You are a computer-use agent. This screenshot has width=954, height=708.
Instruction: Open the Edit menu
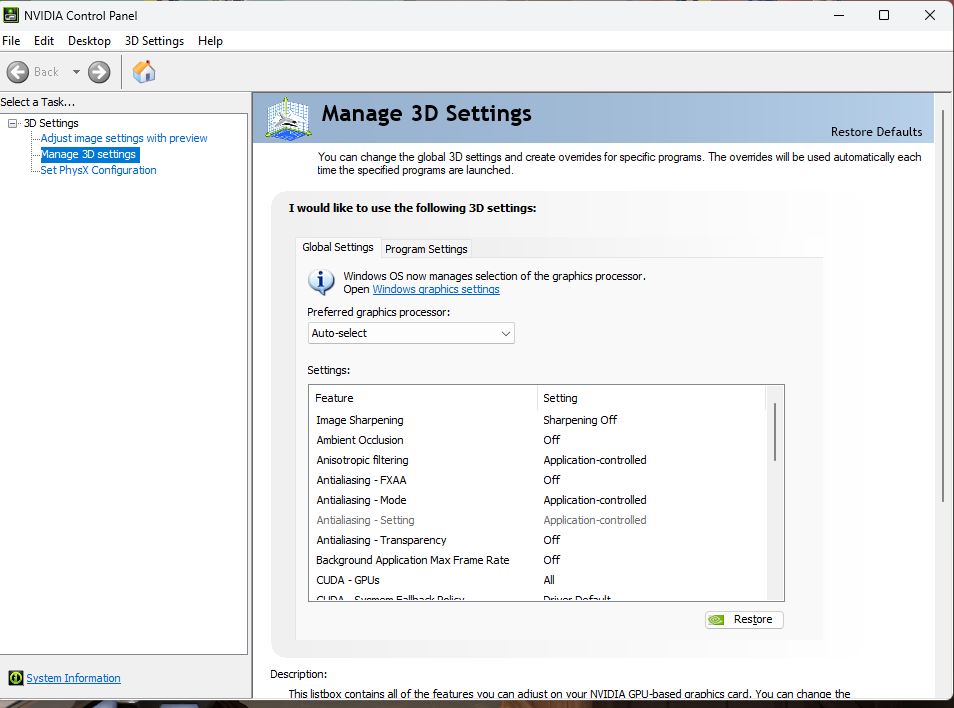click(44, 41)
